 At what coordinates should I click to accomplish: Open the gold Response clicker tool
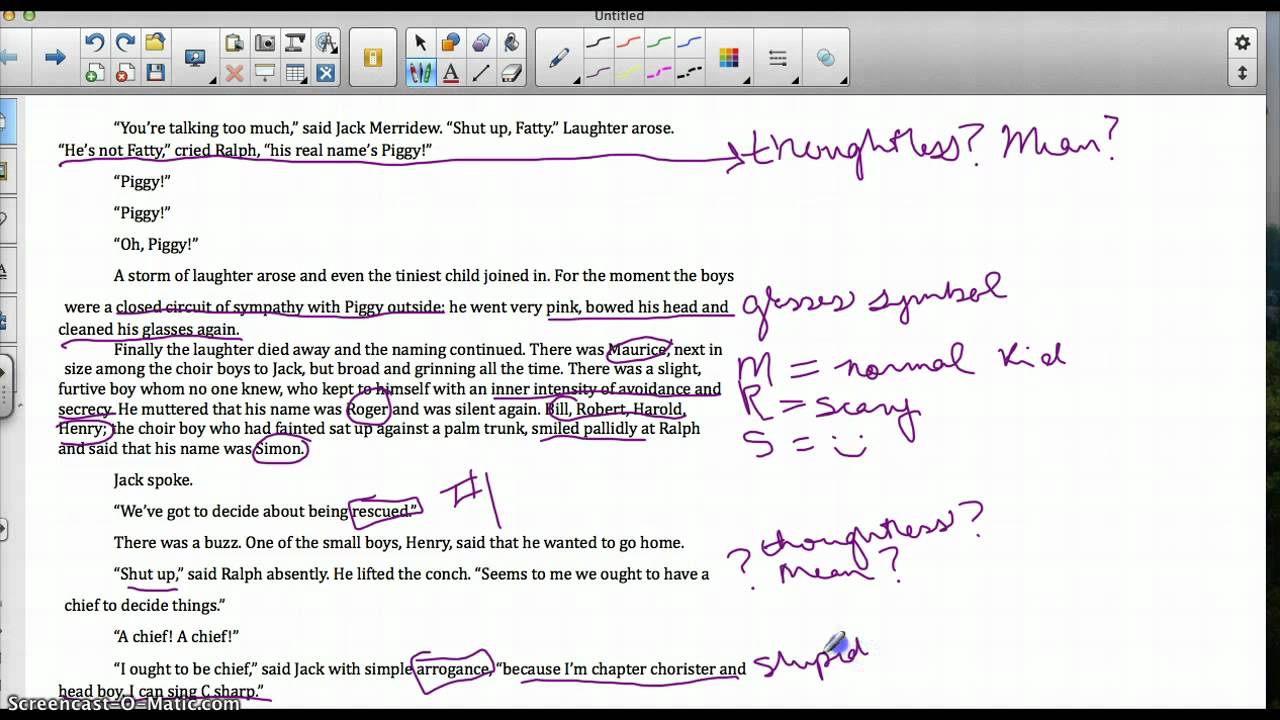point(373,57)
